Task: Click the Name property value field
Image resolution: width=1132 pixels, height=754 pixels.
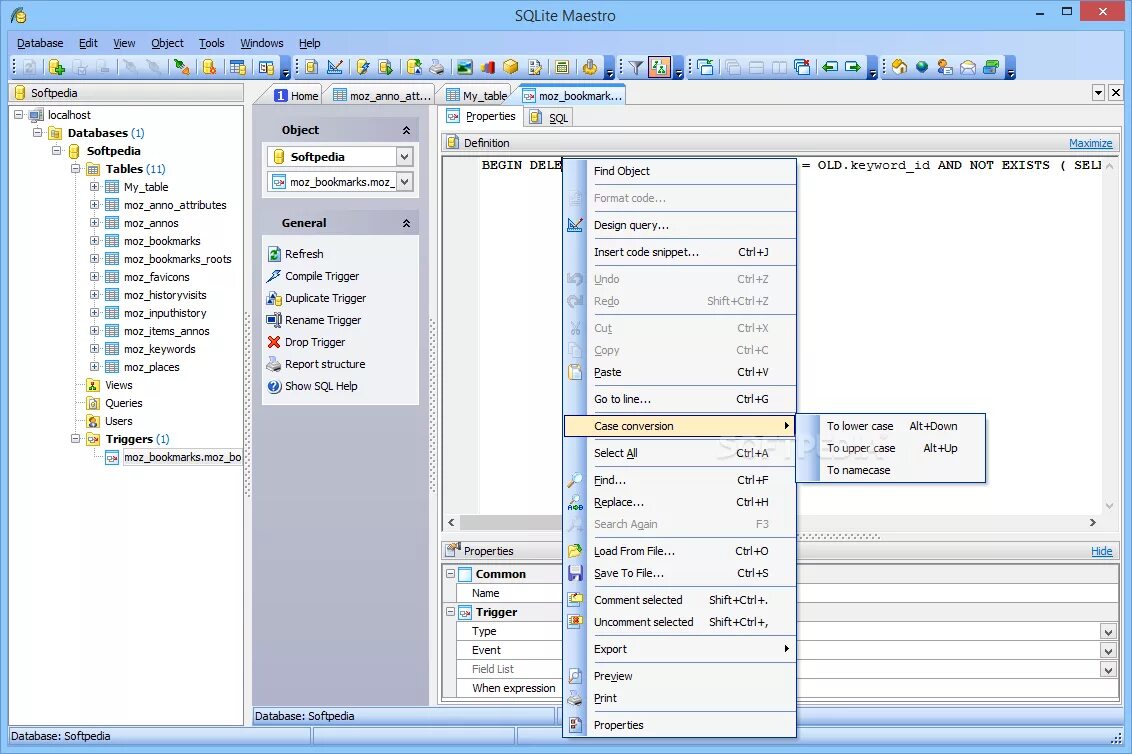Action: 957,593
